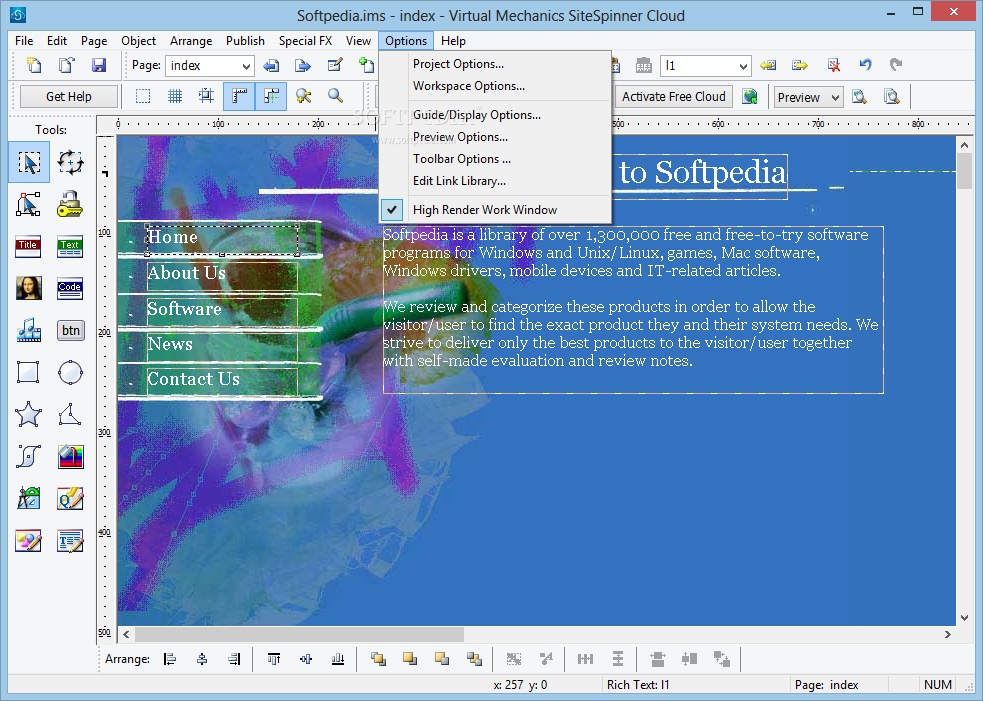Viewport: 983px width, 701px height.
Task: Click the horizontal scrollbar thumb
Action: [x=300, y=634]
